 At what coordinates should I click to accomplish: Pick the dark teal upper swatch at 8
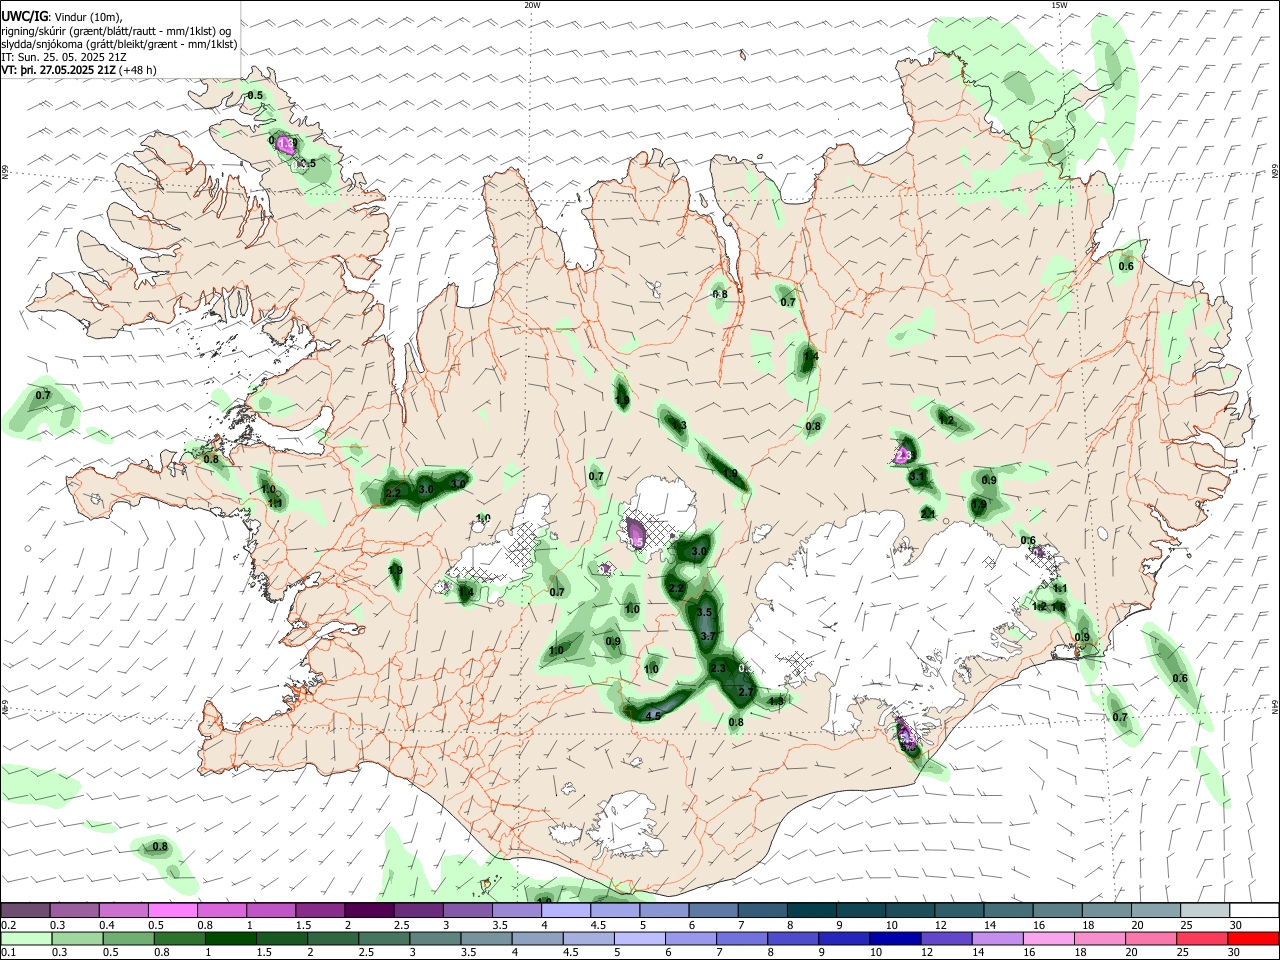click(812, 911)
